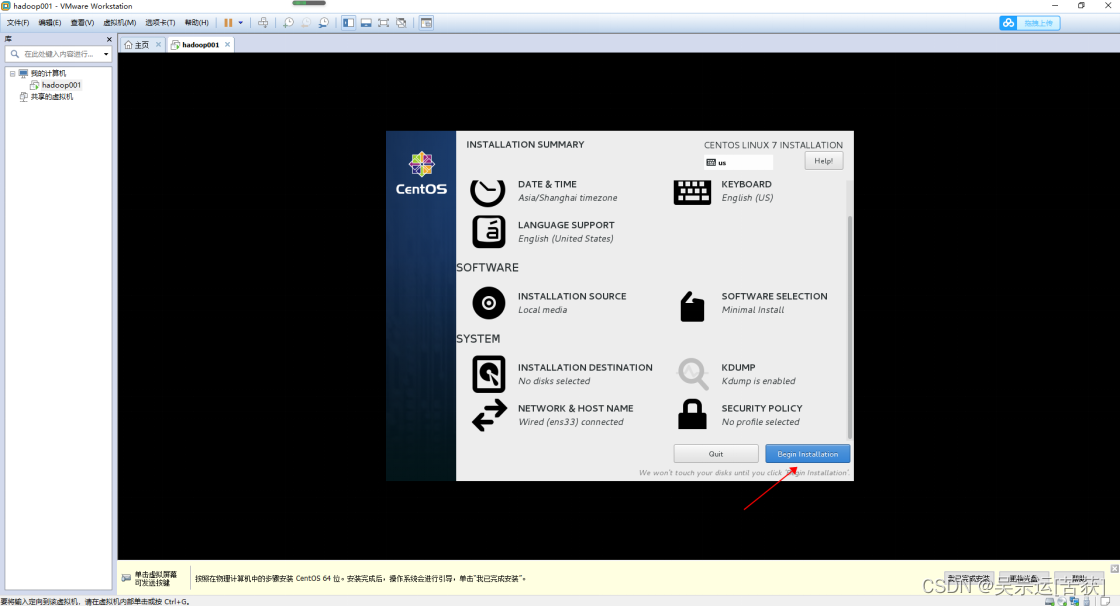Click the 'Kdump is enabled' text
The image size is (1120, 606).
[x=759, y=381]
